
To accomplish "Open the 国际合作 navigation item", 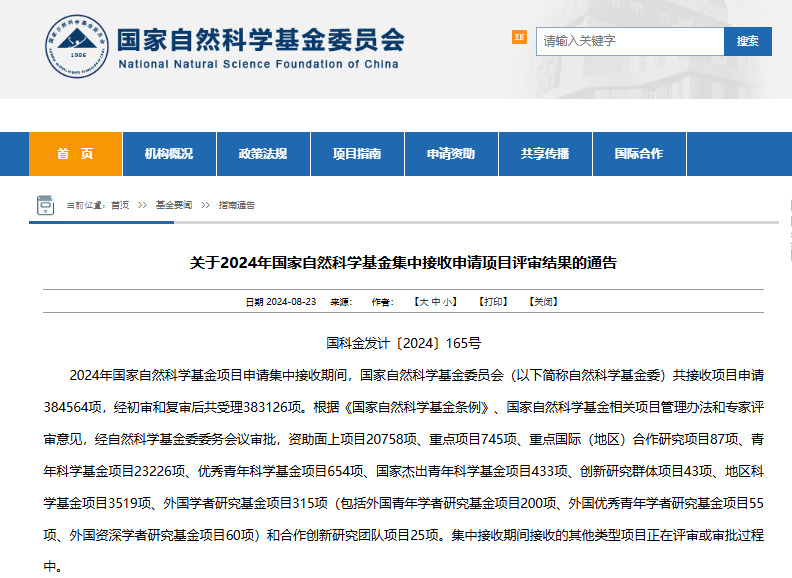I will (638, 154).
